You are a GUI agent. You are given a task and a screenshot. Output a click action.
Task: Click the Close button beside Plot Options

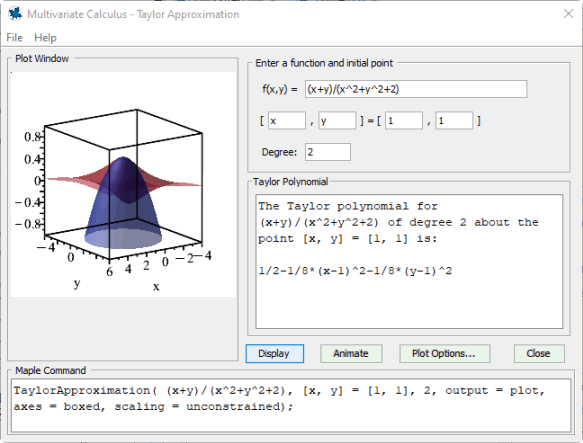(539, 353)
